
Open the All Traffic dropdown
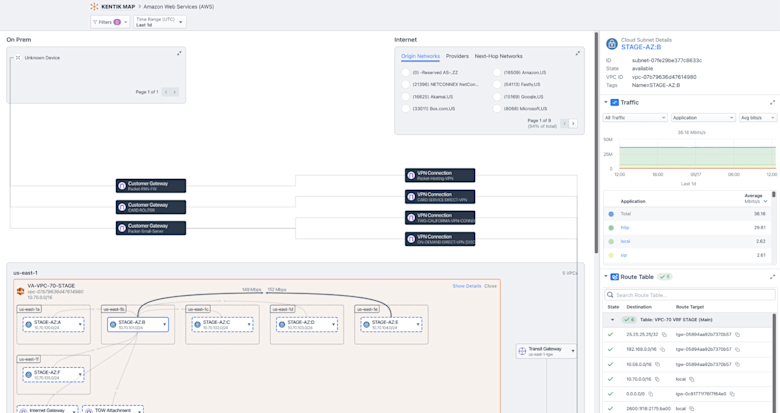point(635,118)
